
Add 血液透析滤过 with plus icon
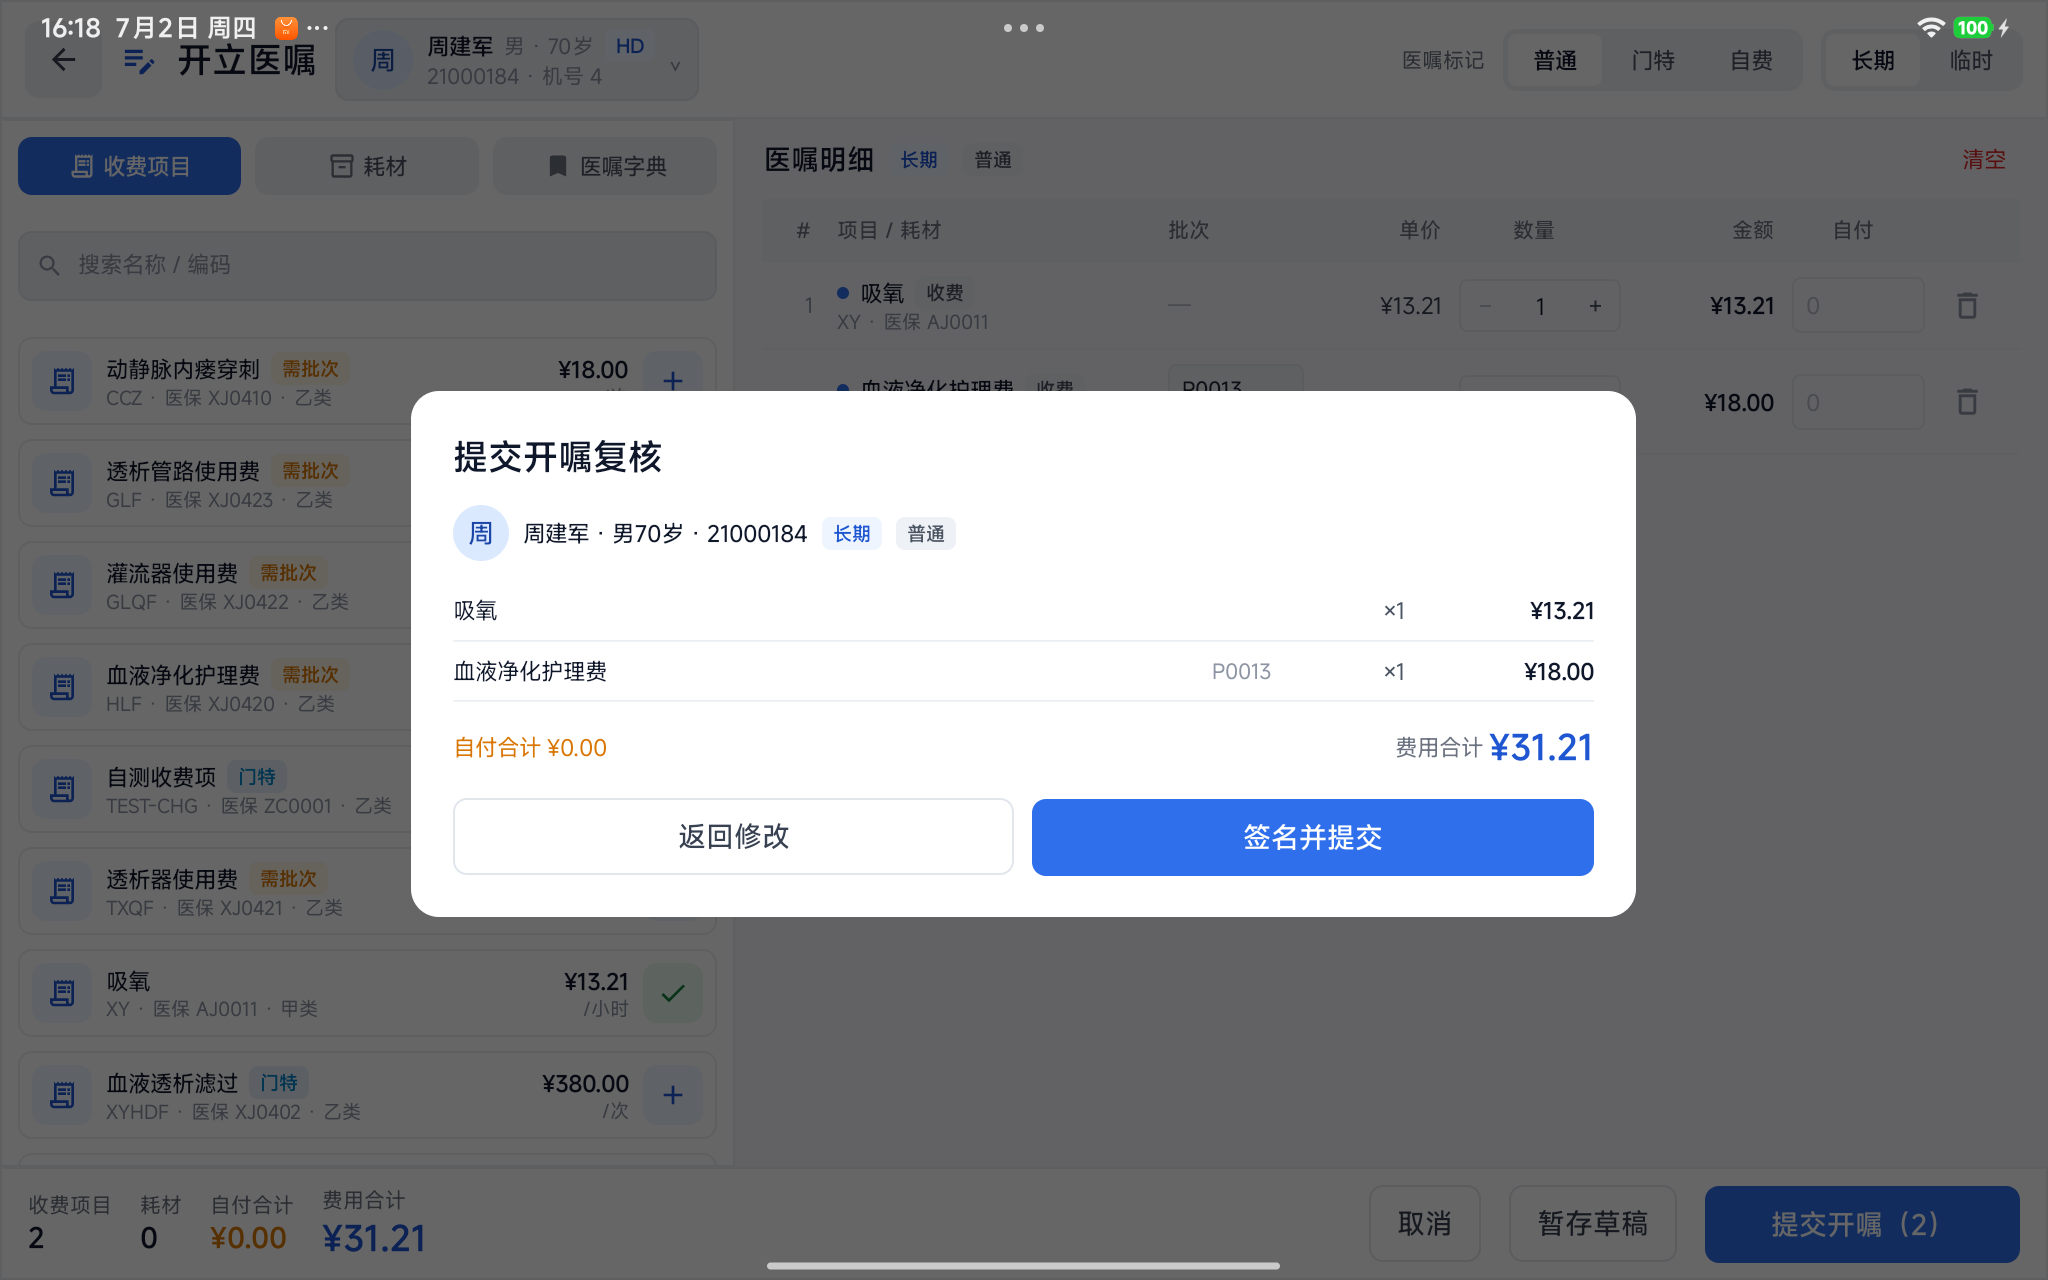tap(673, 1095)
